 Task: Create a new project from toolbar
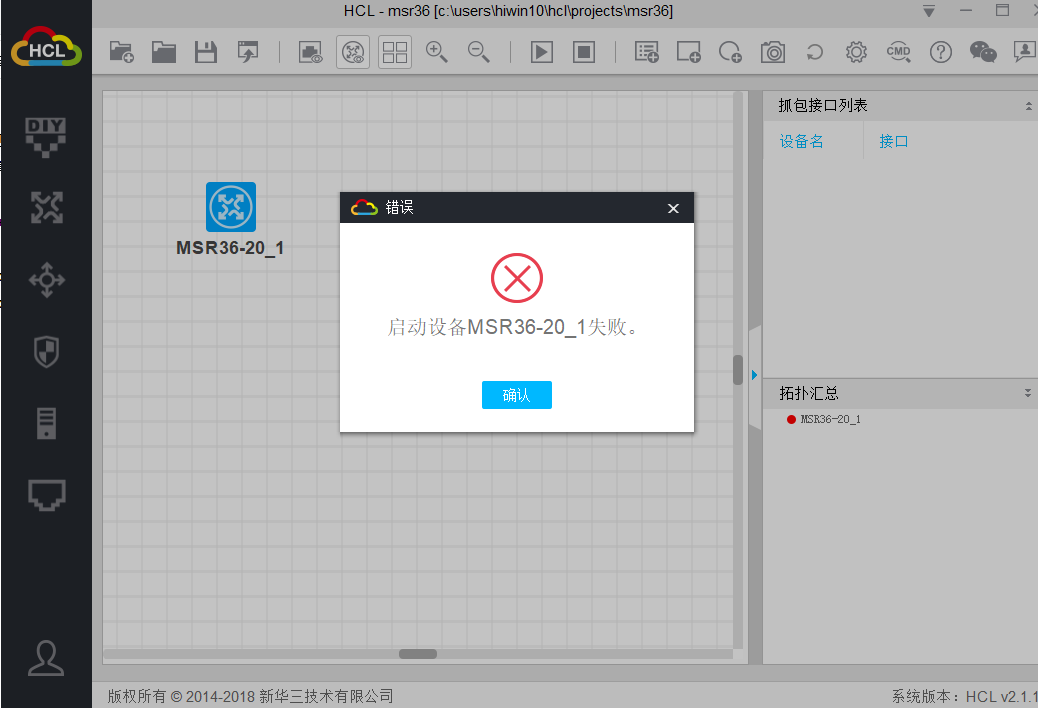122,52
